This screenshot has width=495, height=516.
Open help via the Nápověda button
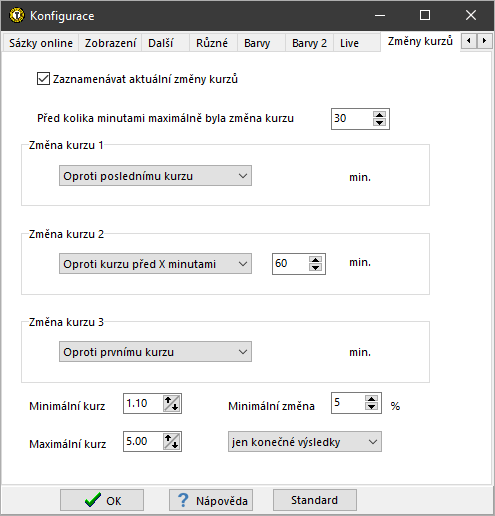211,500
